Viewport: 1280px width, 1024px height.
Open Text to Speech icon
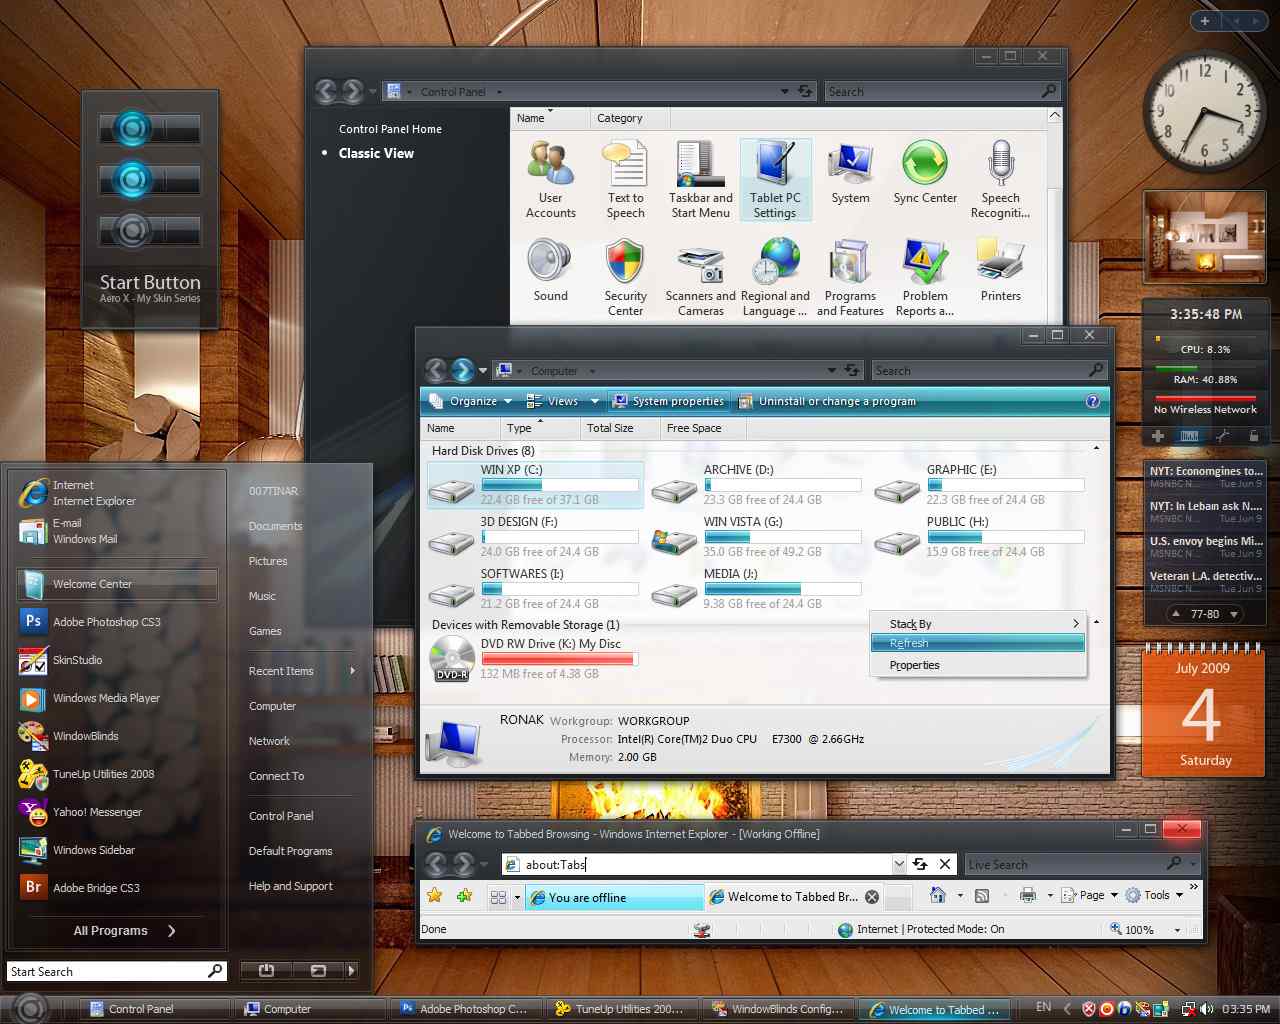[x=625, y=179]
